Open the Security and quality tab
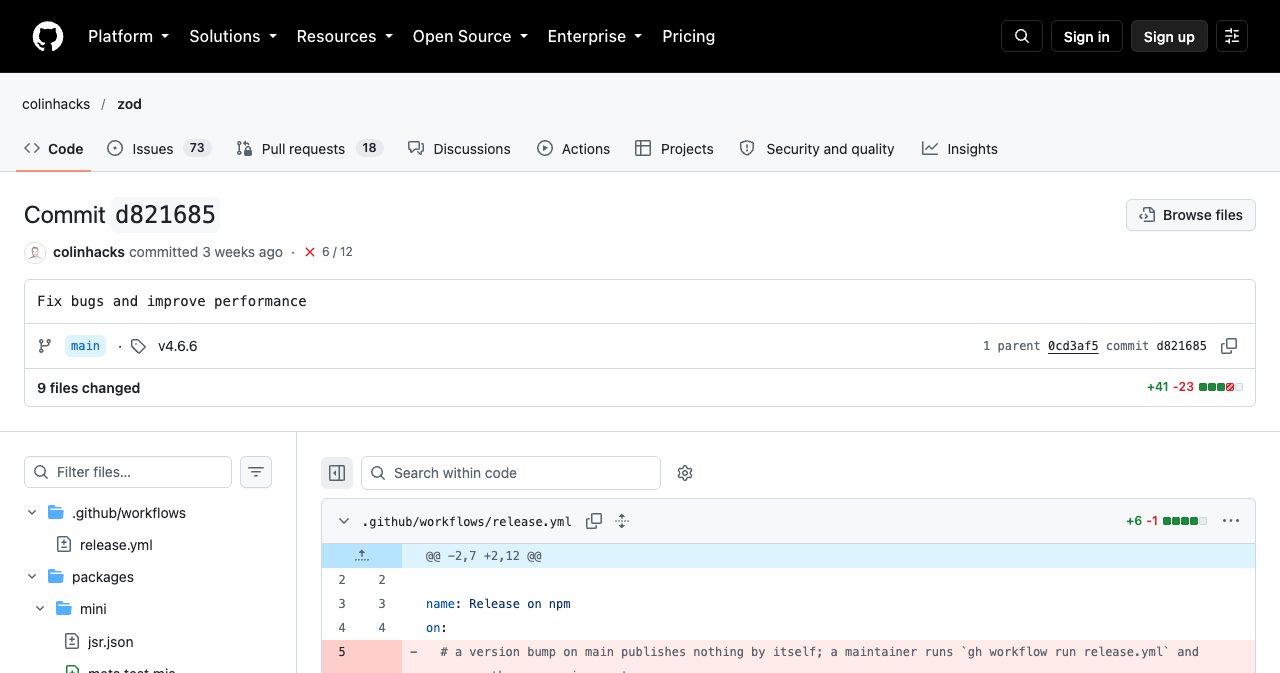The width and height of the screenshot is (1280, 673). tap(817, 149)
